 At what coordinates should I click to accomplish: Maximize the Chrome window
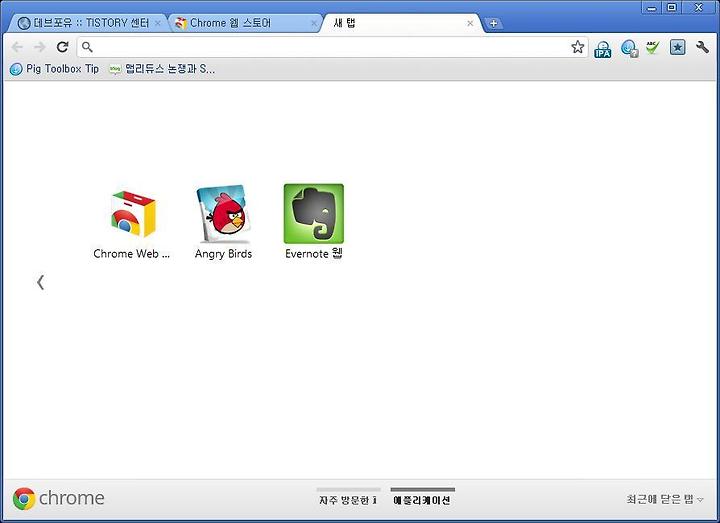[x=672, y=7]
